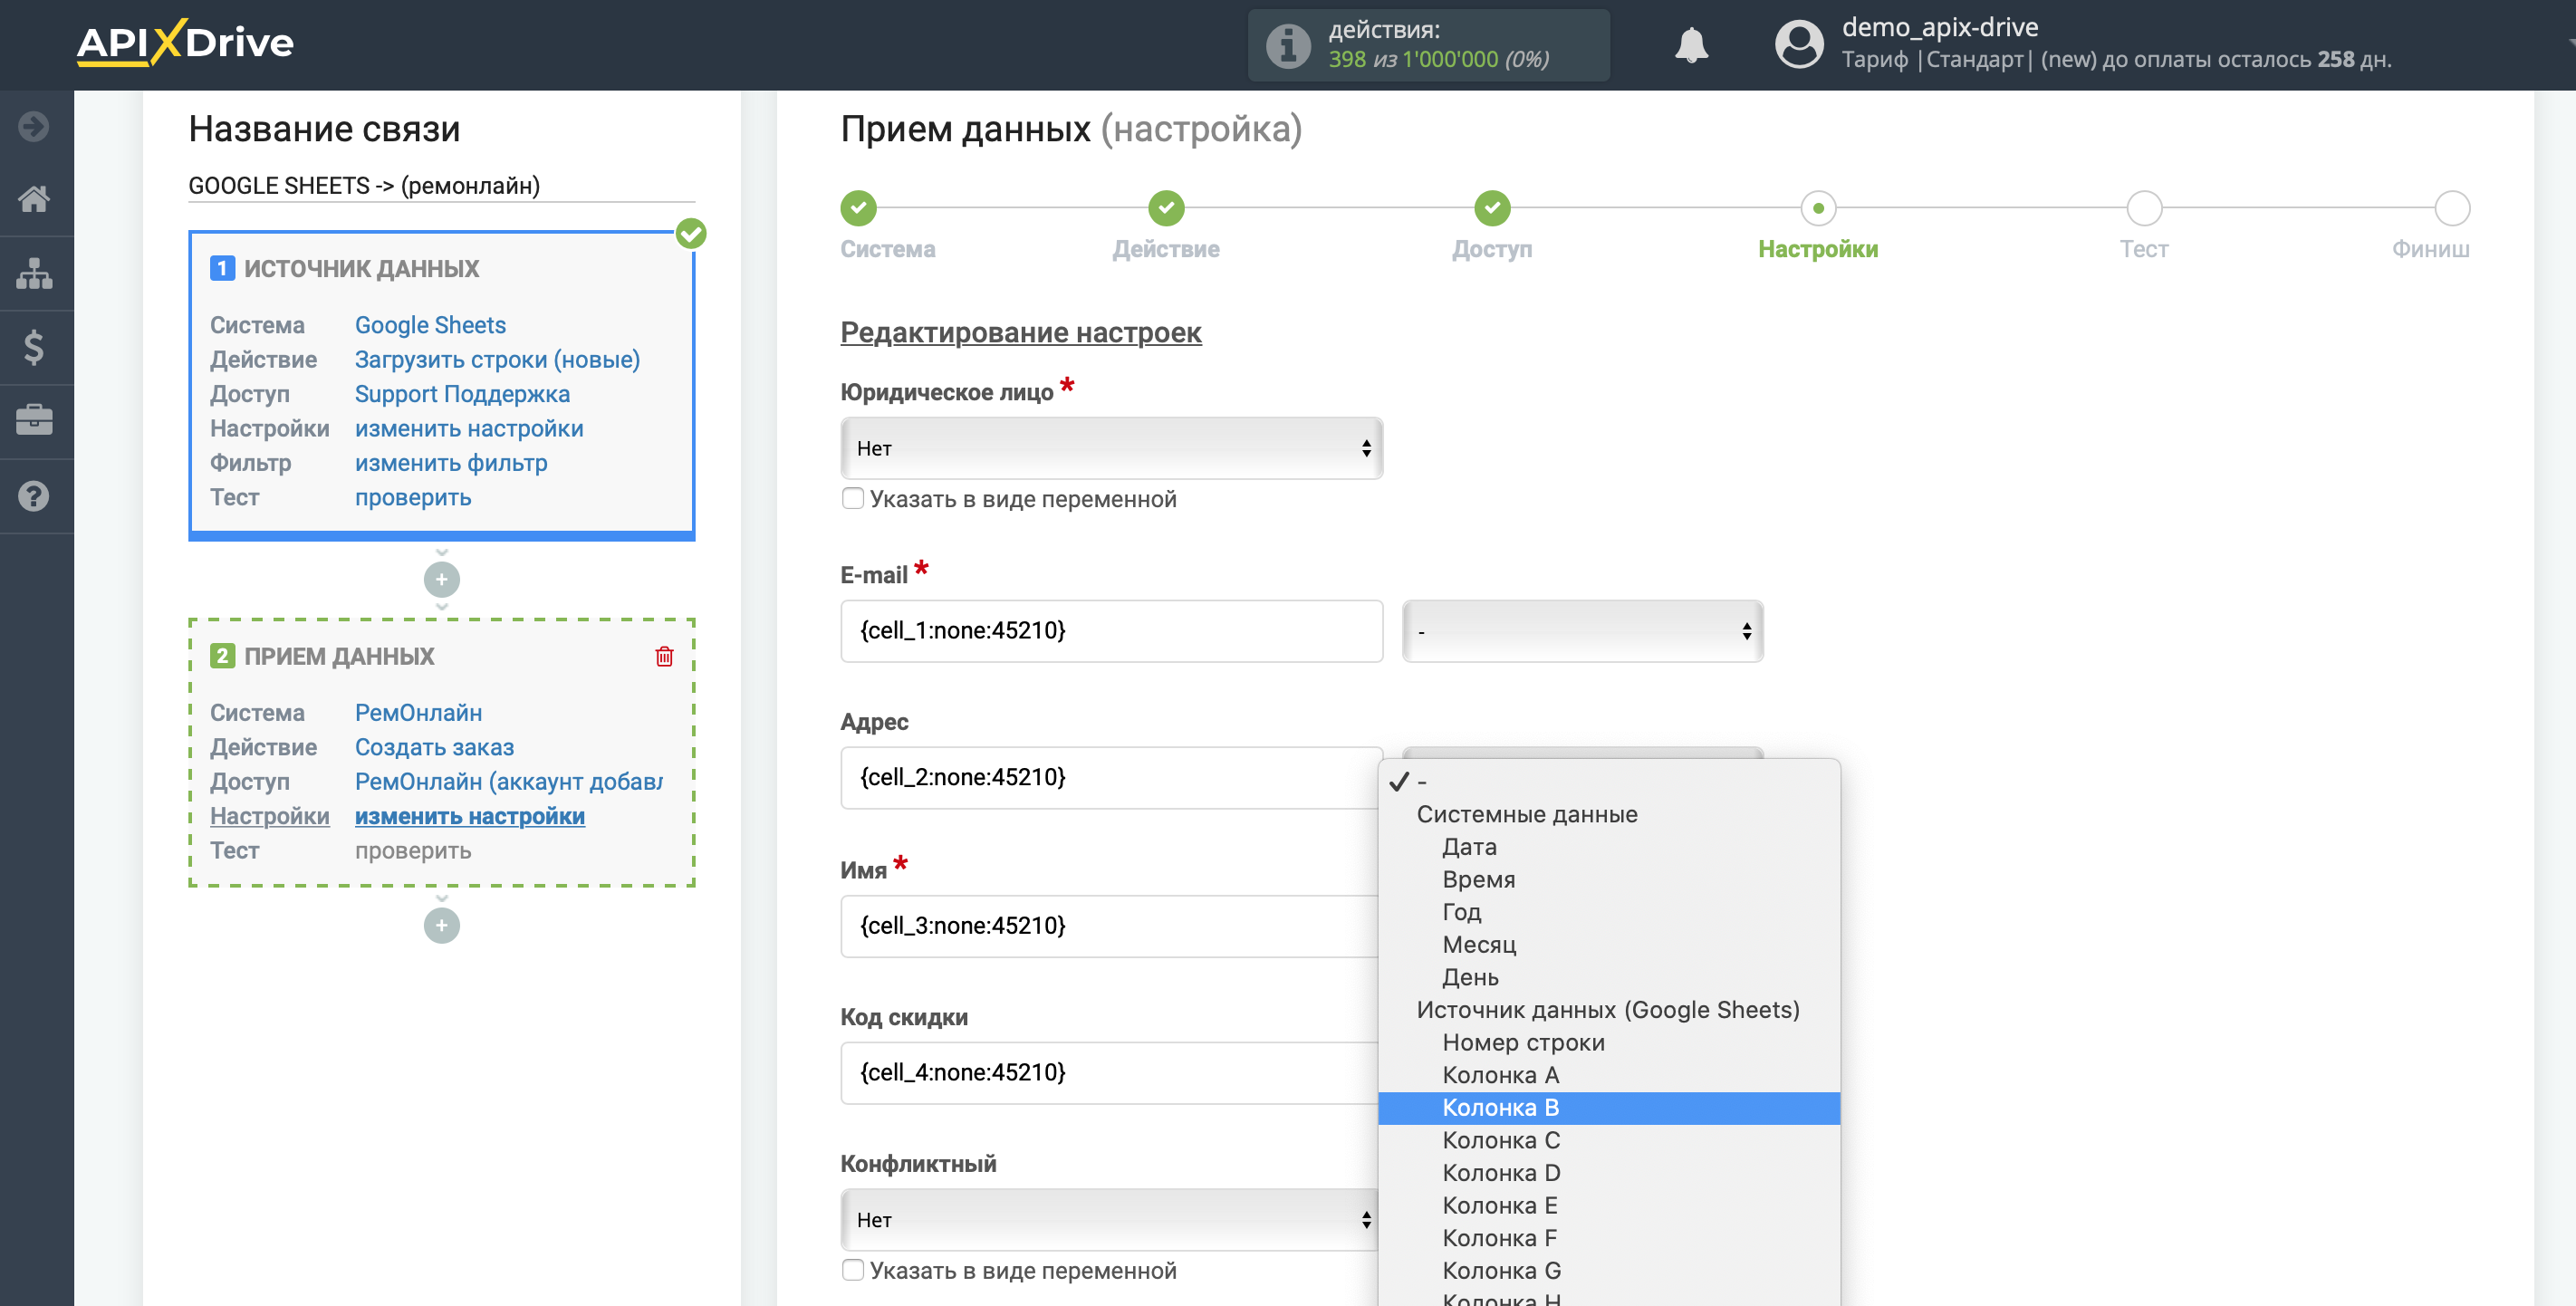Click the Имя input field

tap(1111, 926)
